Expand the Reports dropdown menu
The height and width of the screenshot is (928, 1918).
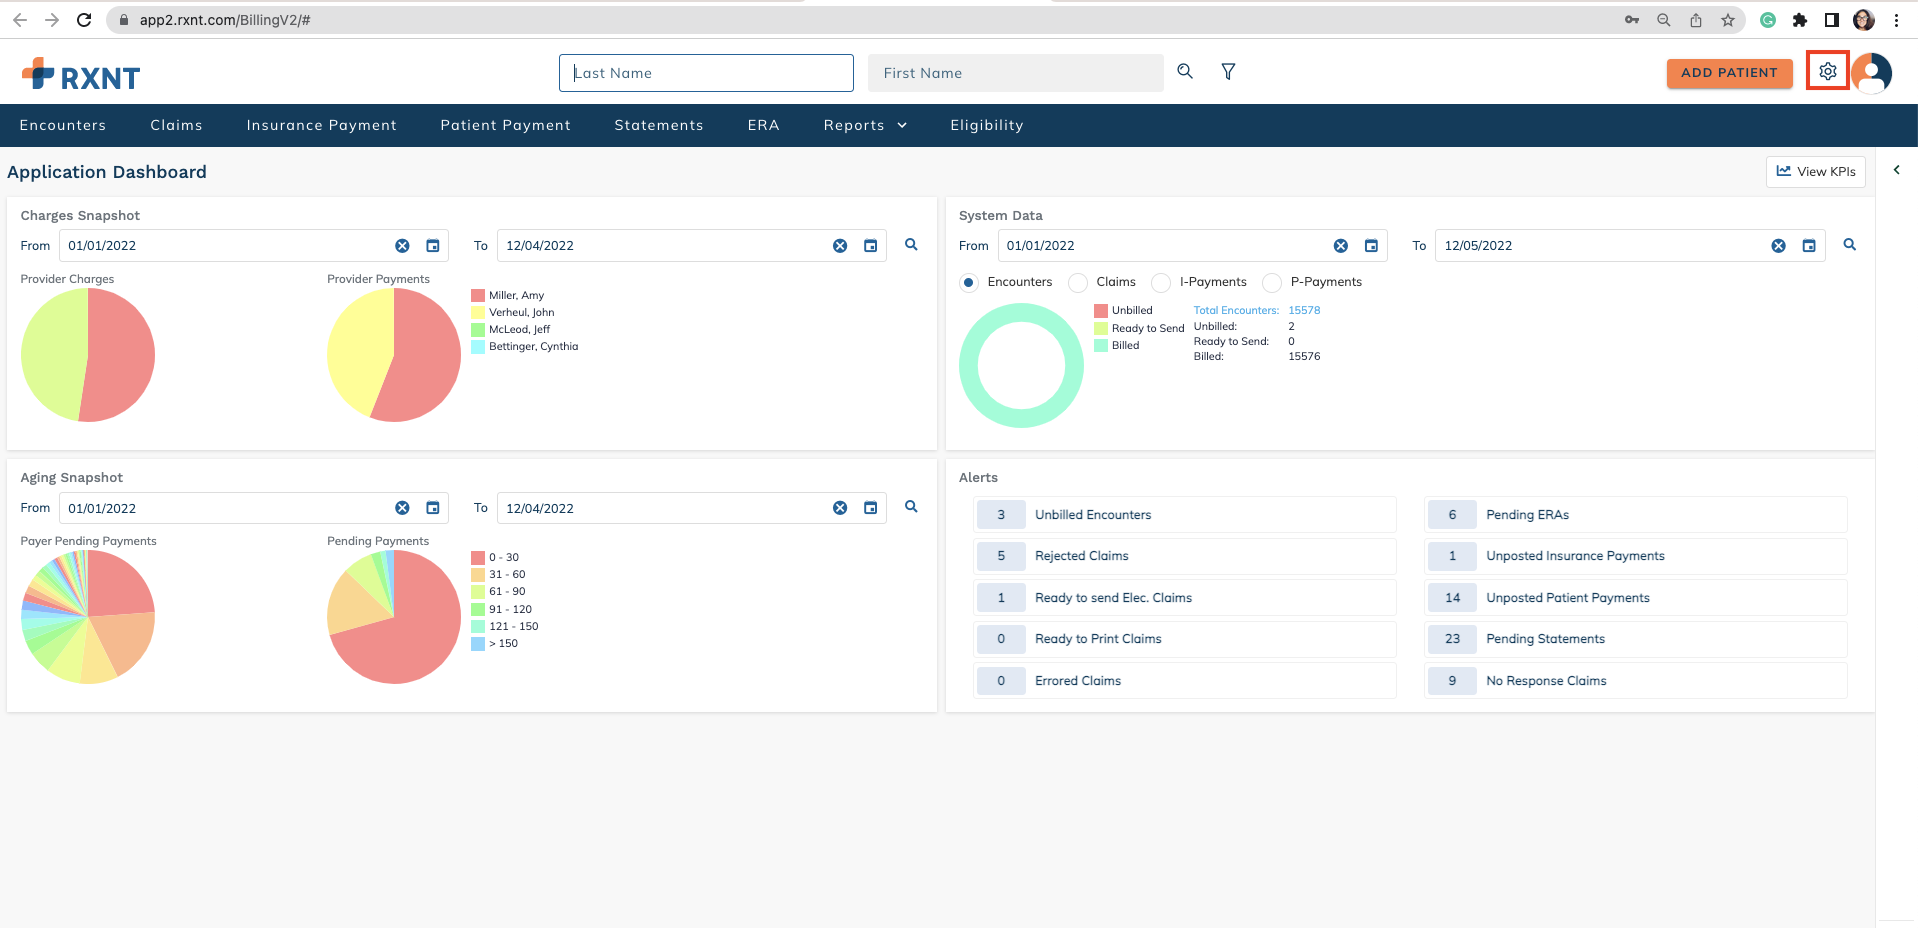[x=865, y=125]
